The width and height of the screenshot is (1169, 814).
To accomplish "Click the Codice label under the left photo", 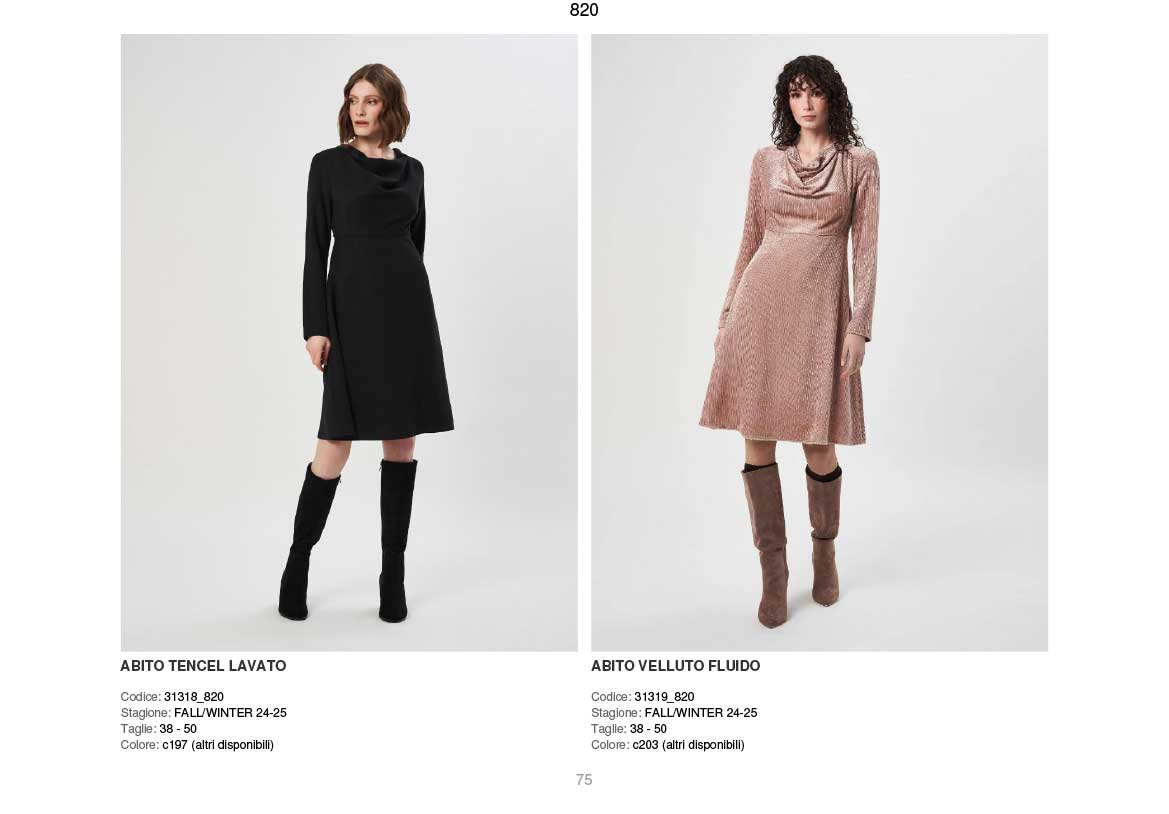I will (x=141, y=697).
